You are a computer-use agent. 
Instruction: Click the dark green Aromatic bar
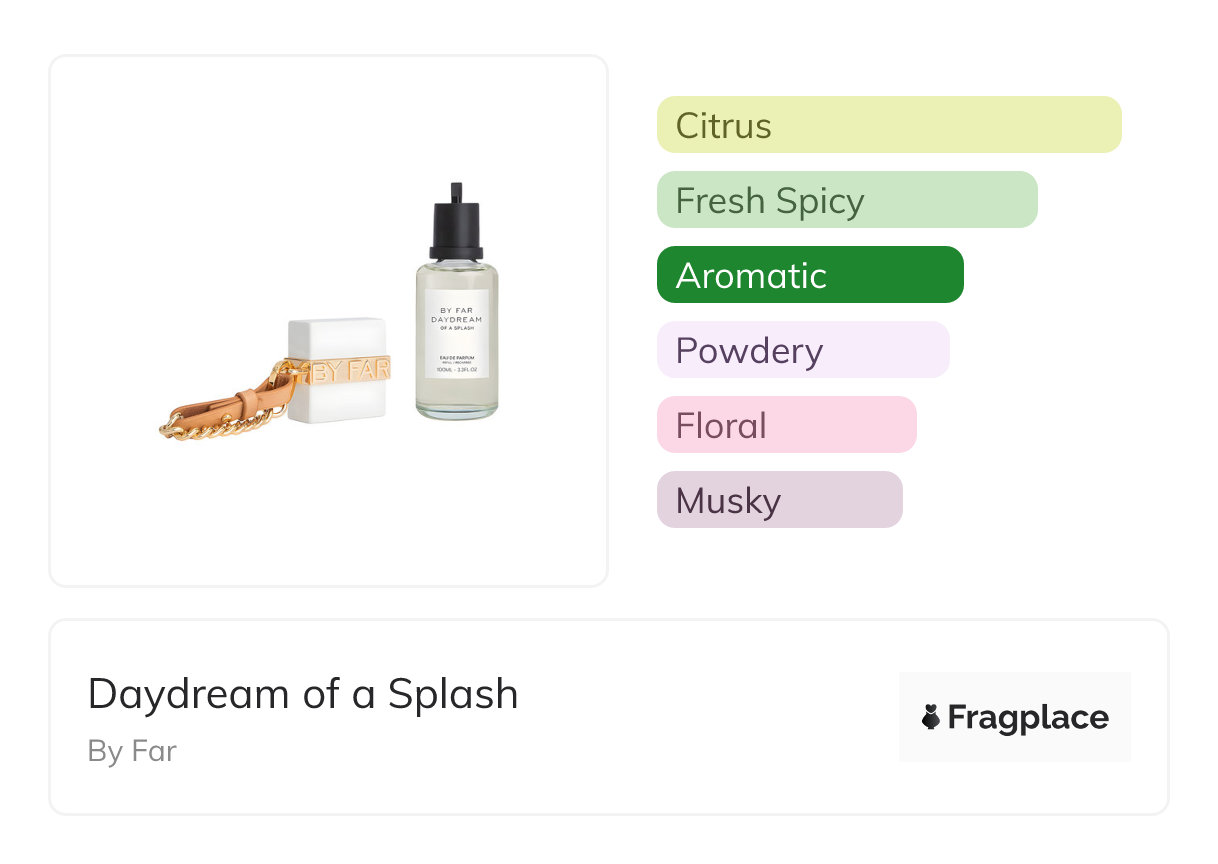[809, 275]
